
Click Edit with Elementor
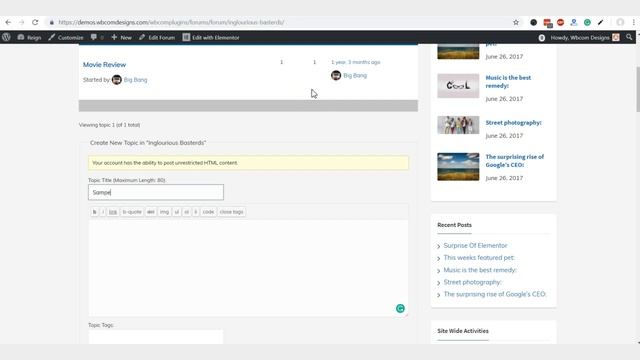click(211, 37)
